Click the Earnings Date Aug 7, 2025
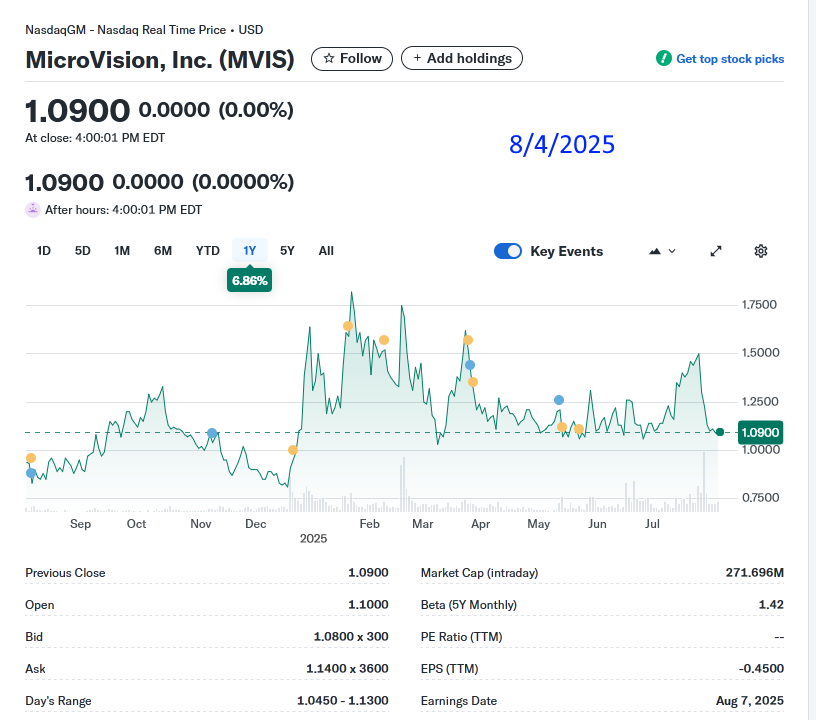The image size is (816, 720). coord(750,701)
